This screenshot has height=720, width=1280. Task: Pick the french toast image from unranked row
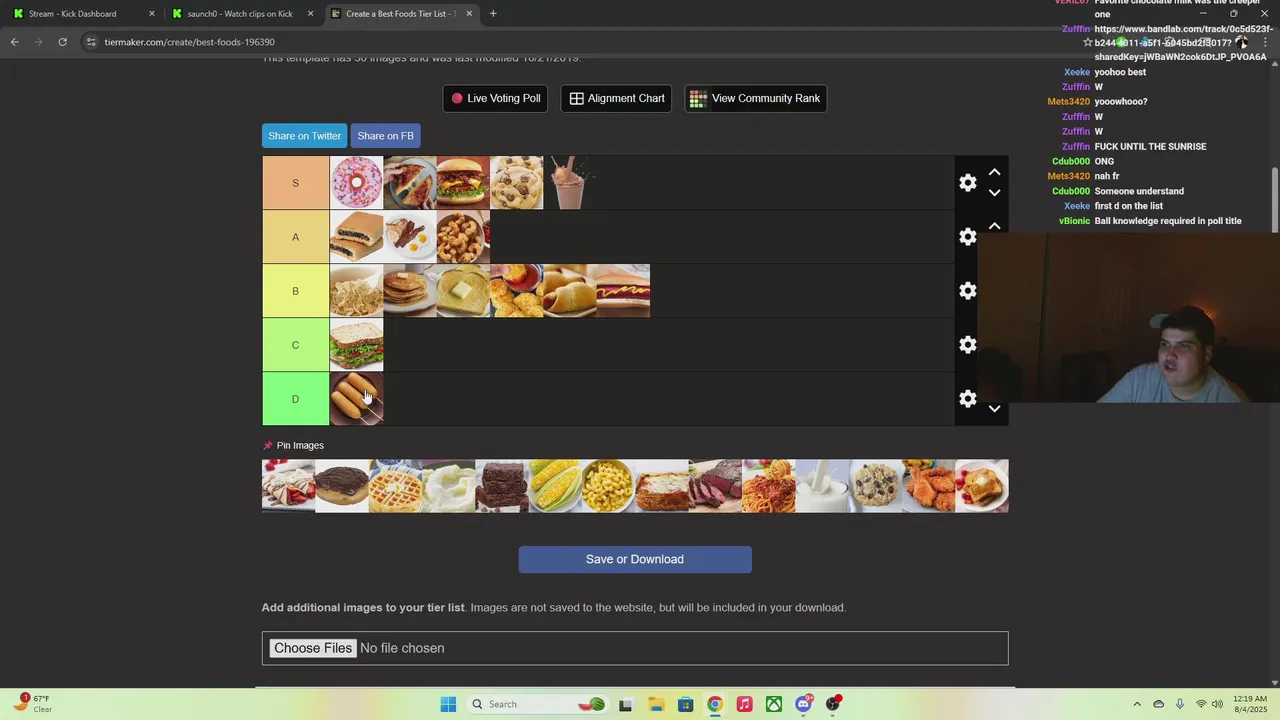982,486
